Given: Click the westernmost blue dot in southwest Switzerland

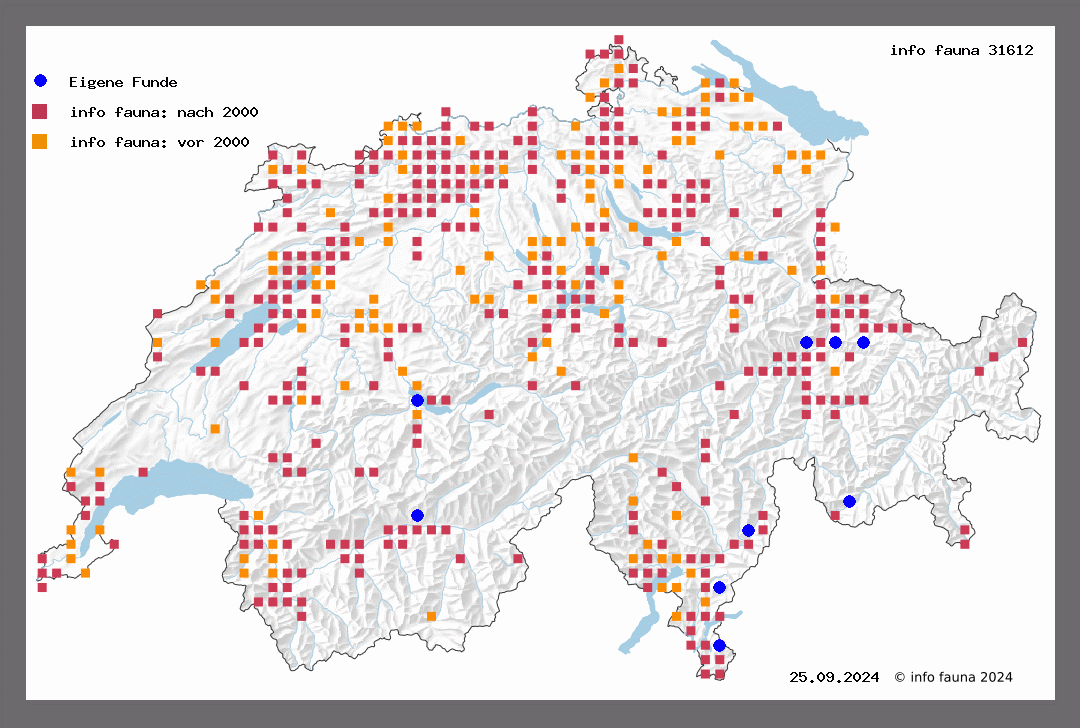Looking at the screenshot, I should click(x=417, y=515).
